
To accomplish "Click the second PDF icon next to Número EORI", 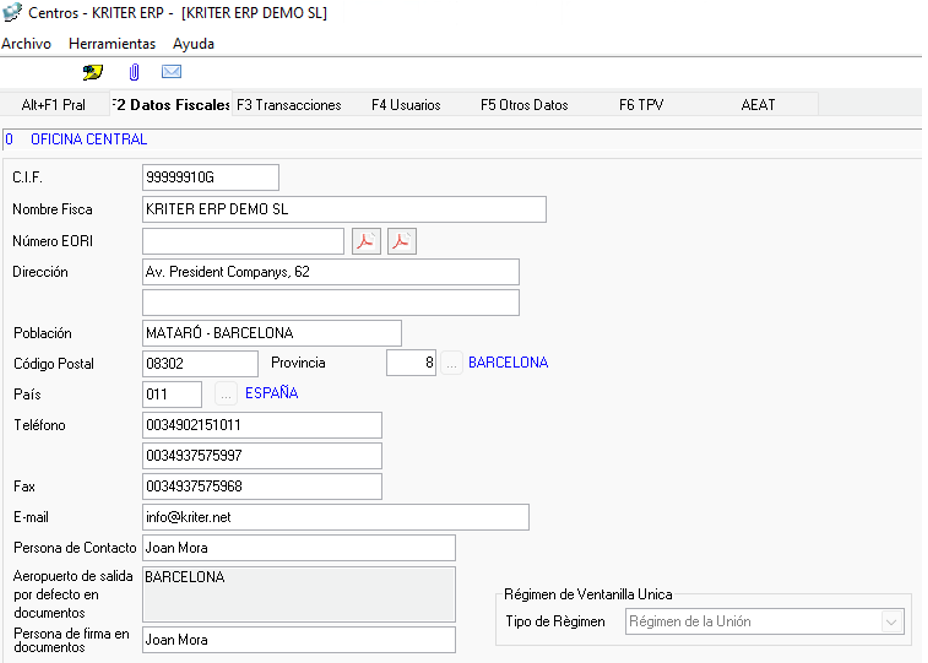I will [402, 241].
